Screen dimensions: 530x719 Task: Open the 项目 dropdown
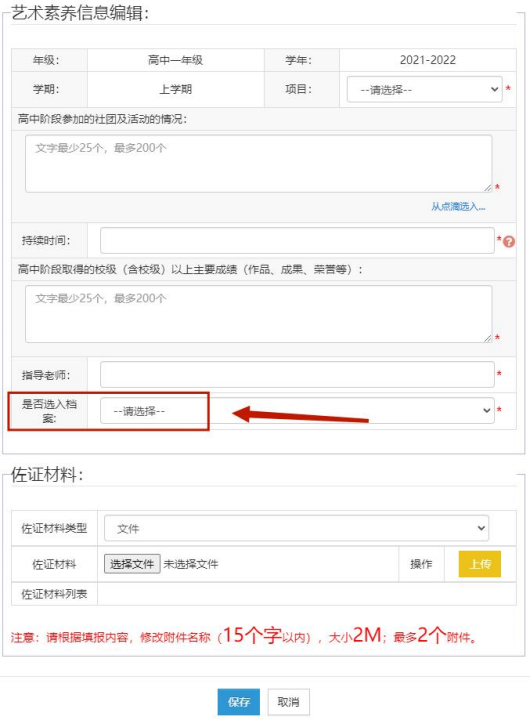pos(425,89)
